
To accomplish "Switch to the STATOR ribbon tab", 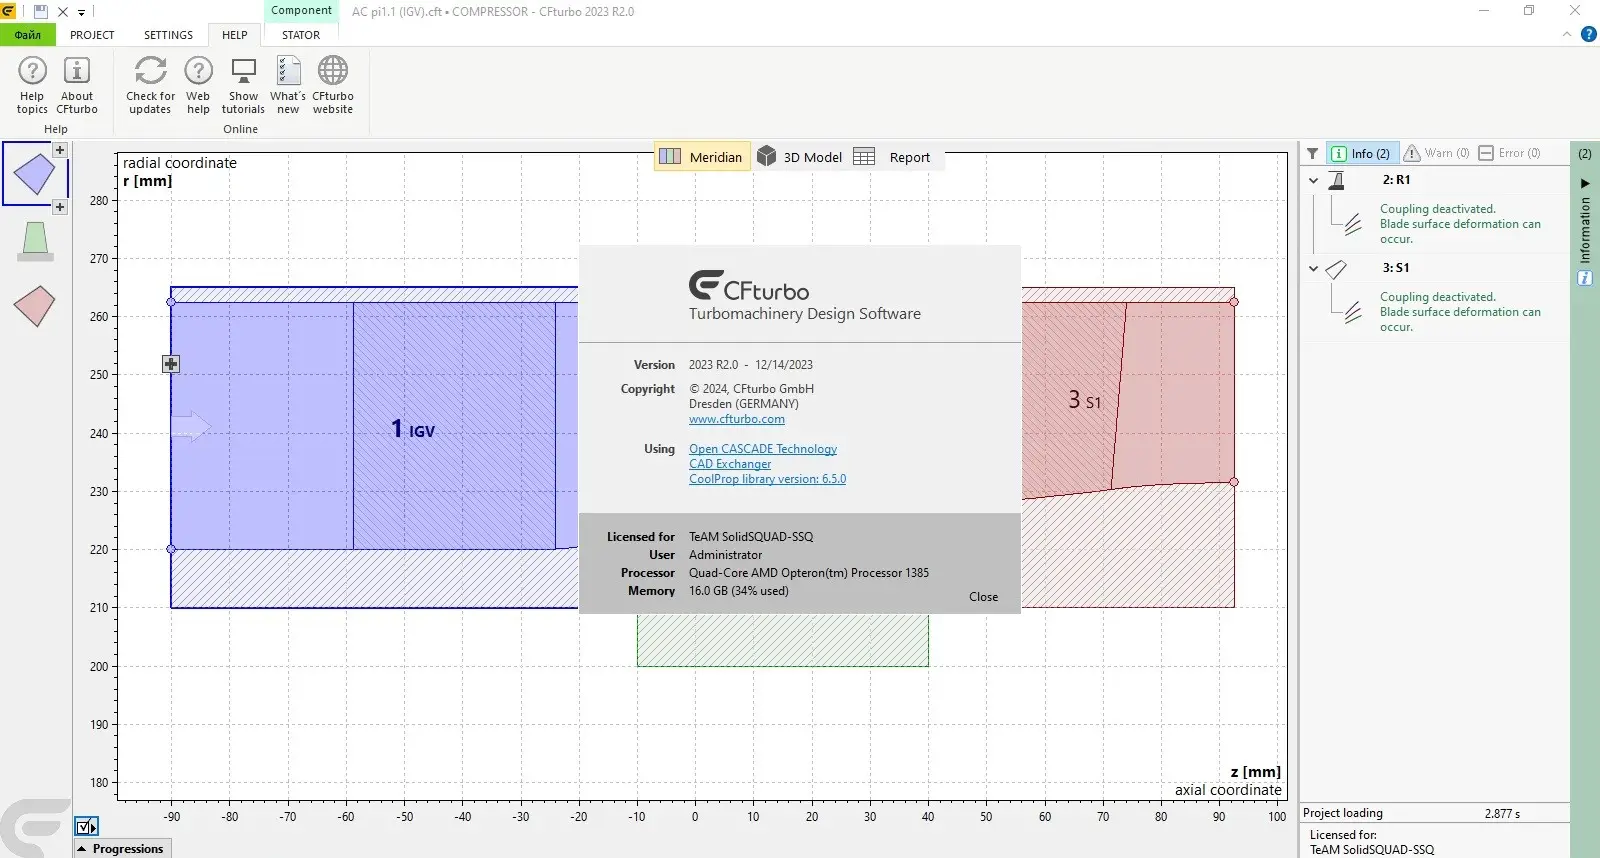I will coord(301,35).
